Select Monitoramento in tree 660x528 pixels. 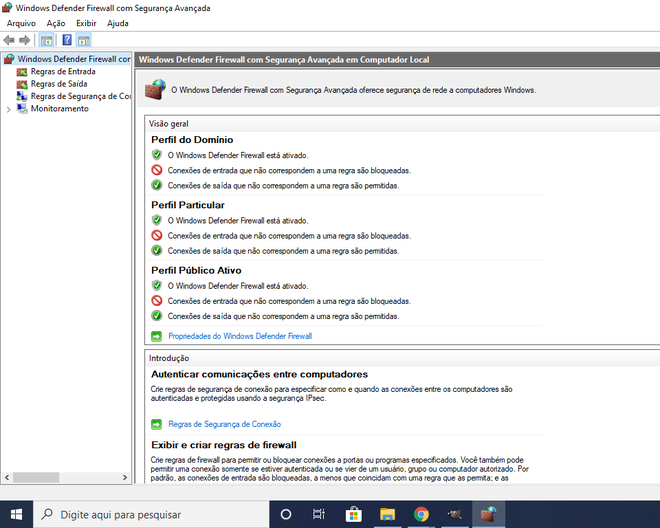click(x=60, y=109)
